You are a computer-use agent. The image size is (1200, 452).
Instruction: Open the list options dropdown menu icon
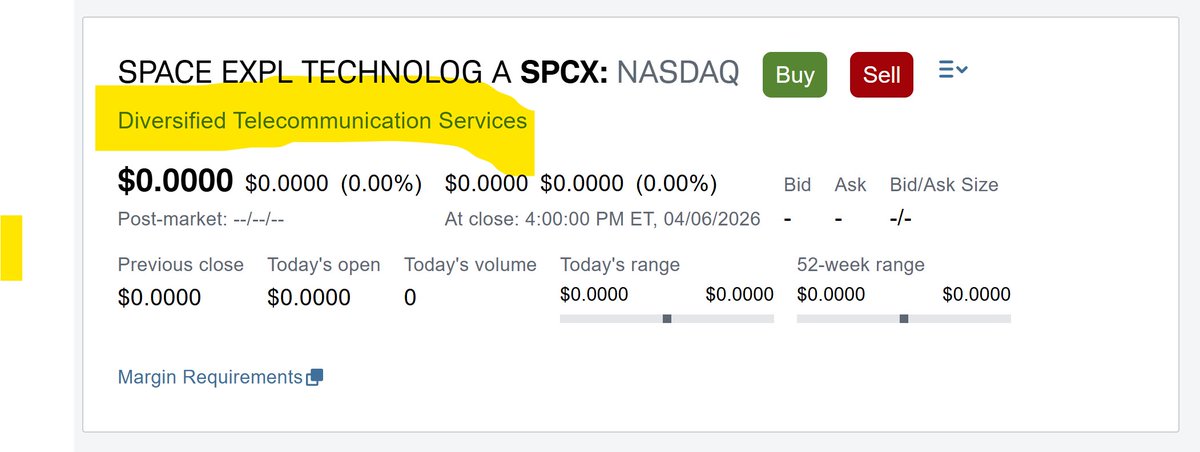[x=952, y=70]
